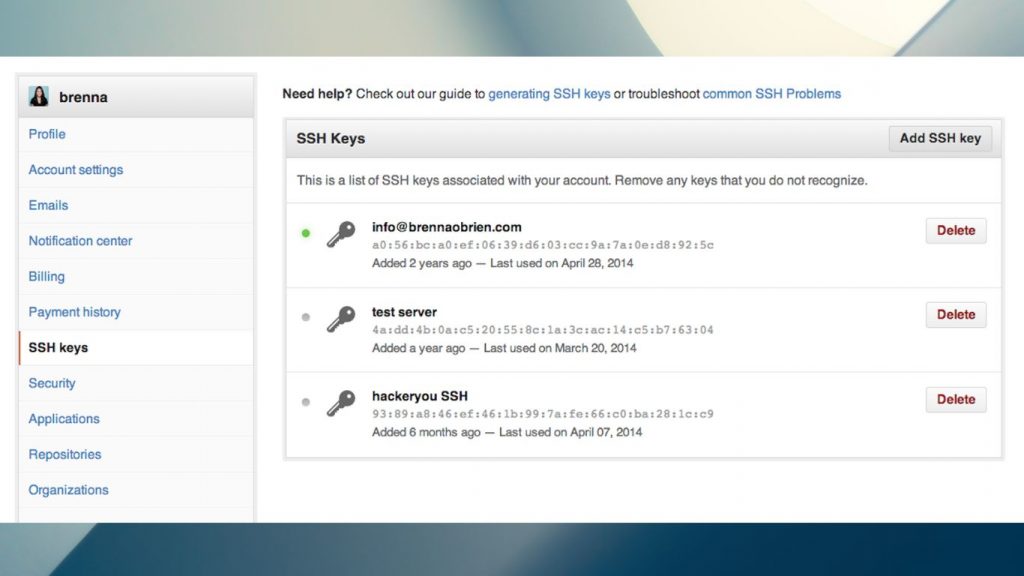
Task: Go to Account settings
Action: tap(75, 169)
